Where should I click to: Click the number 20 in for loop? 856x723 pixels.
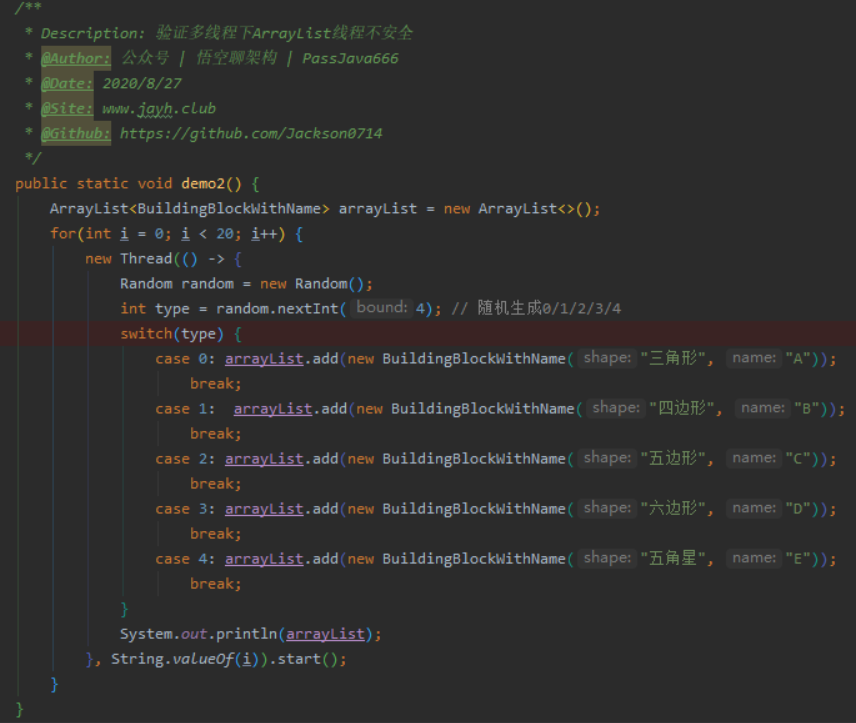point(225,234)
